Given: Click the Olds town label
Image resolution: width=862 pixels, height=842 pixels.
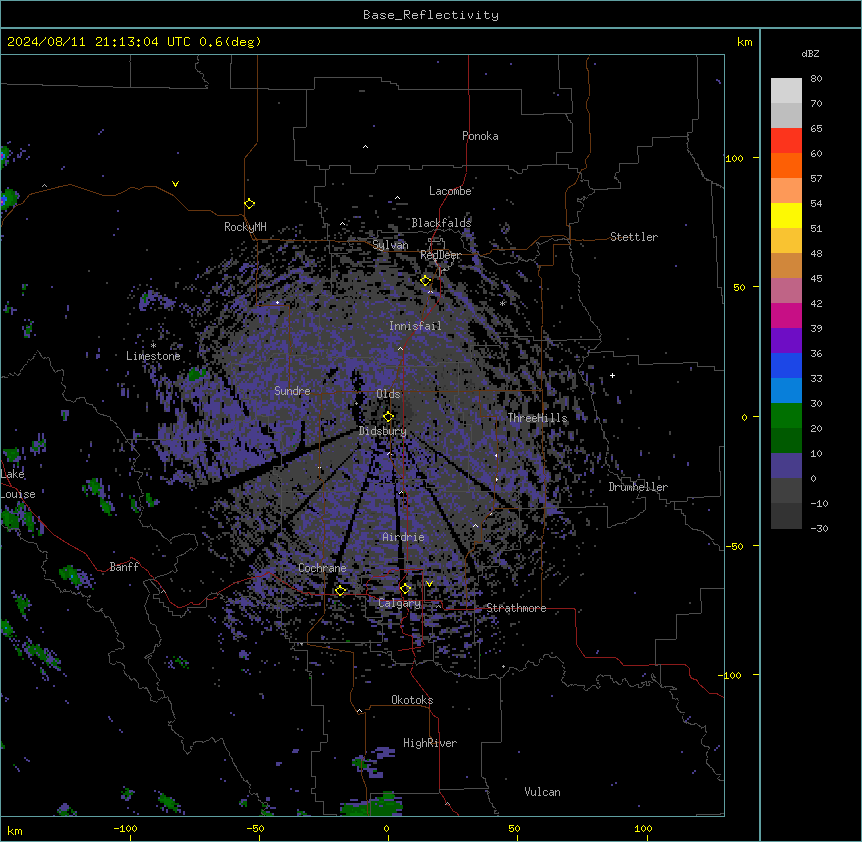Looking at the screenshot, I should [x=388, y=394].
